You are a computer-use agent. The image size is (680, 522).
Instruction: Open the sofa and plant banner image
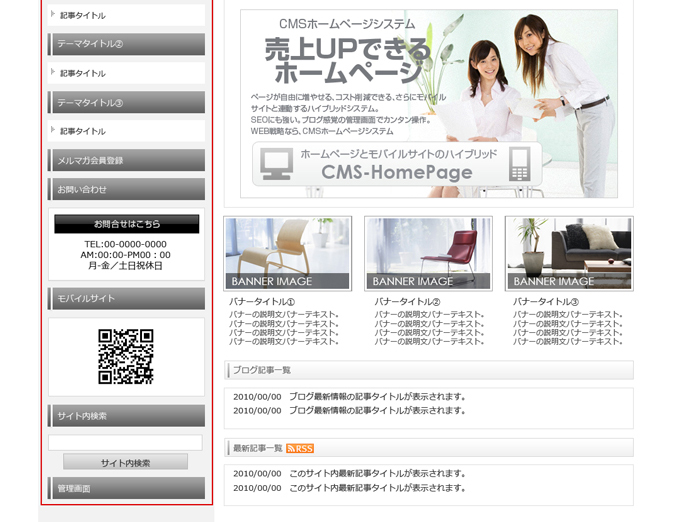pyautogui.click(x=569, y=253)
